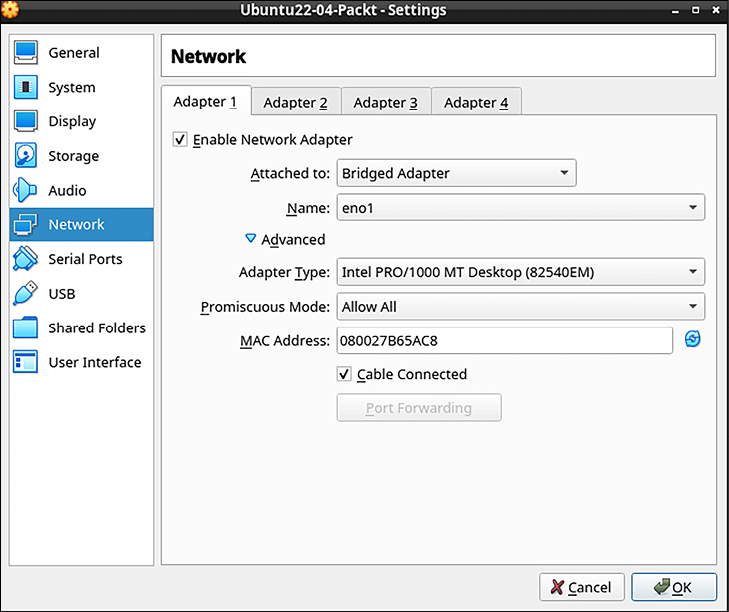The width and height of the screenshot is (729, 612).
Task: Click the VirtualBox gear icon in title bar
Action: (10, 9)
